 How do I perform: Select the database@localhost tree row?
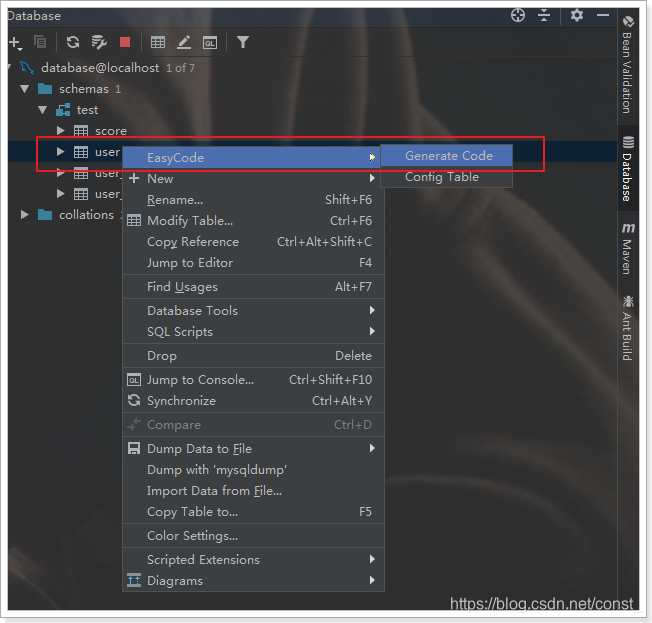312,68
